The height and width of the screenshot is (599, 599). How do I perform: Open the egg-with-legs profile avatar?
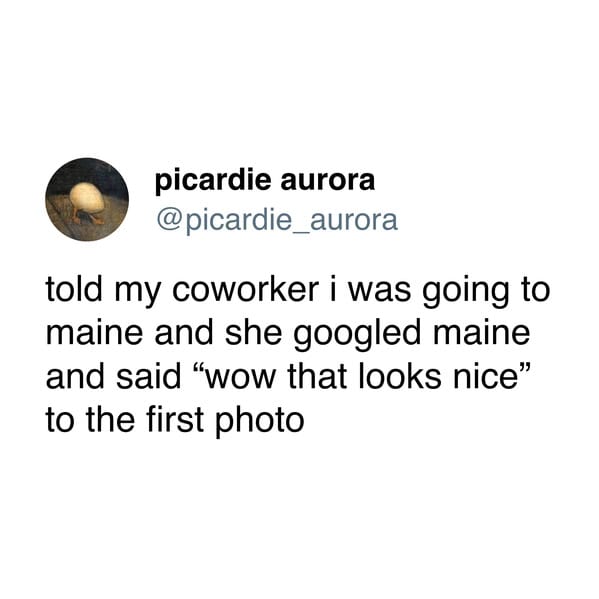[x=87, y=199]
